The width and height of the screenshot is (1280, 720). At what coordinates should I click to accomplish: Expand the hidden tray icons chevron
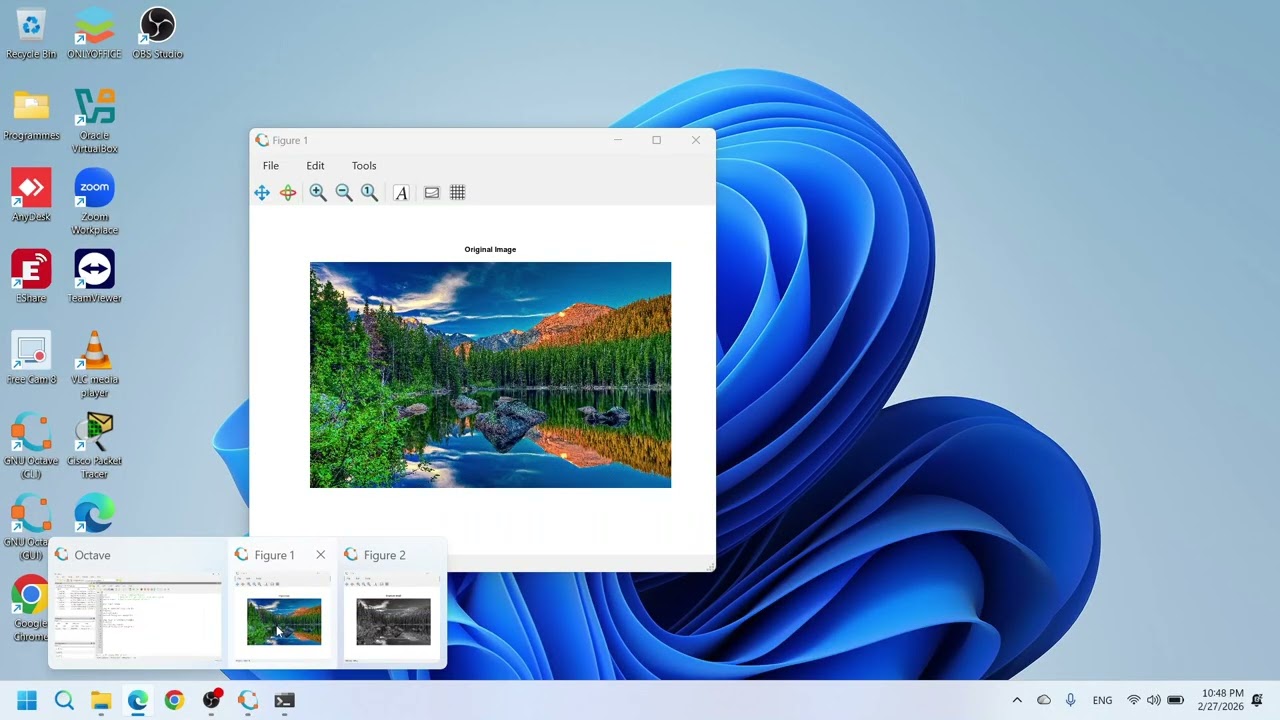click(x=1017, y=700)
